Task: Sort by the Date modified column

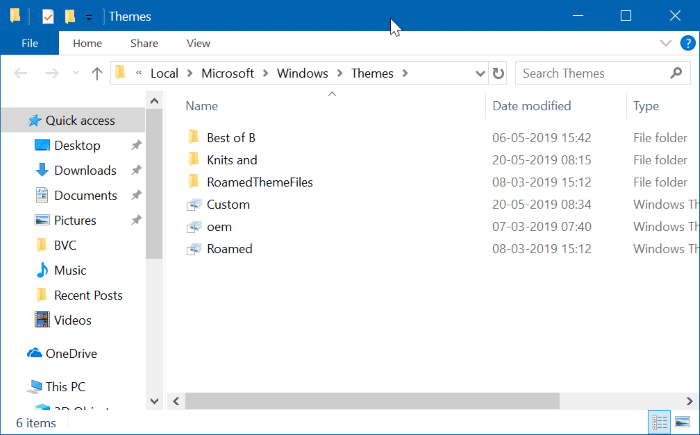Action: tap(531, 106)
